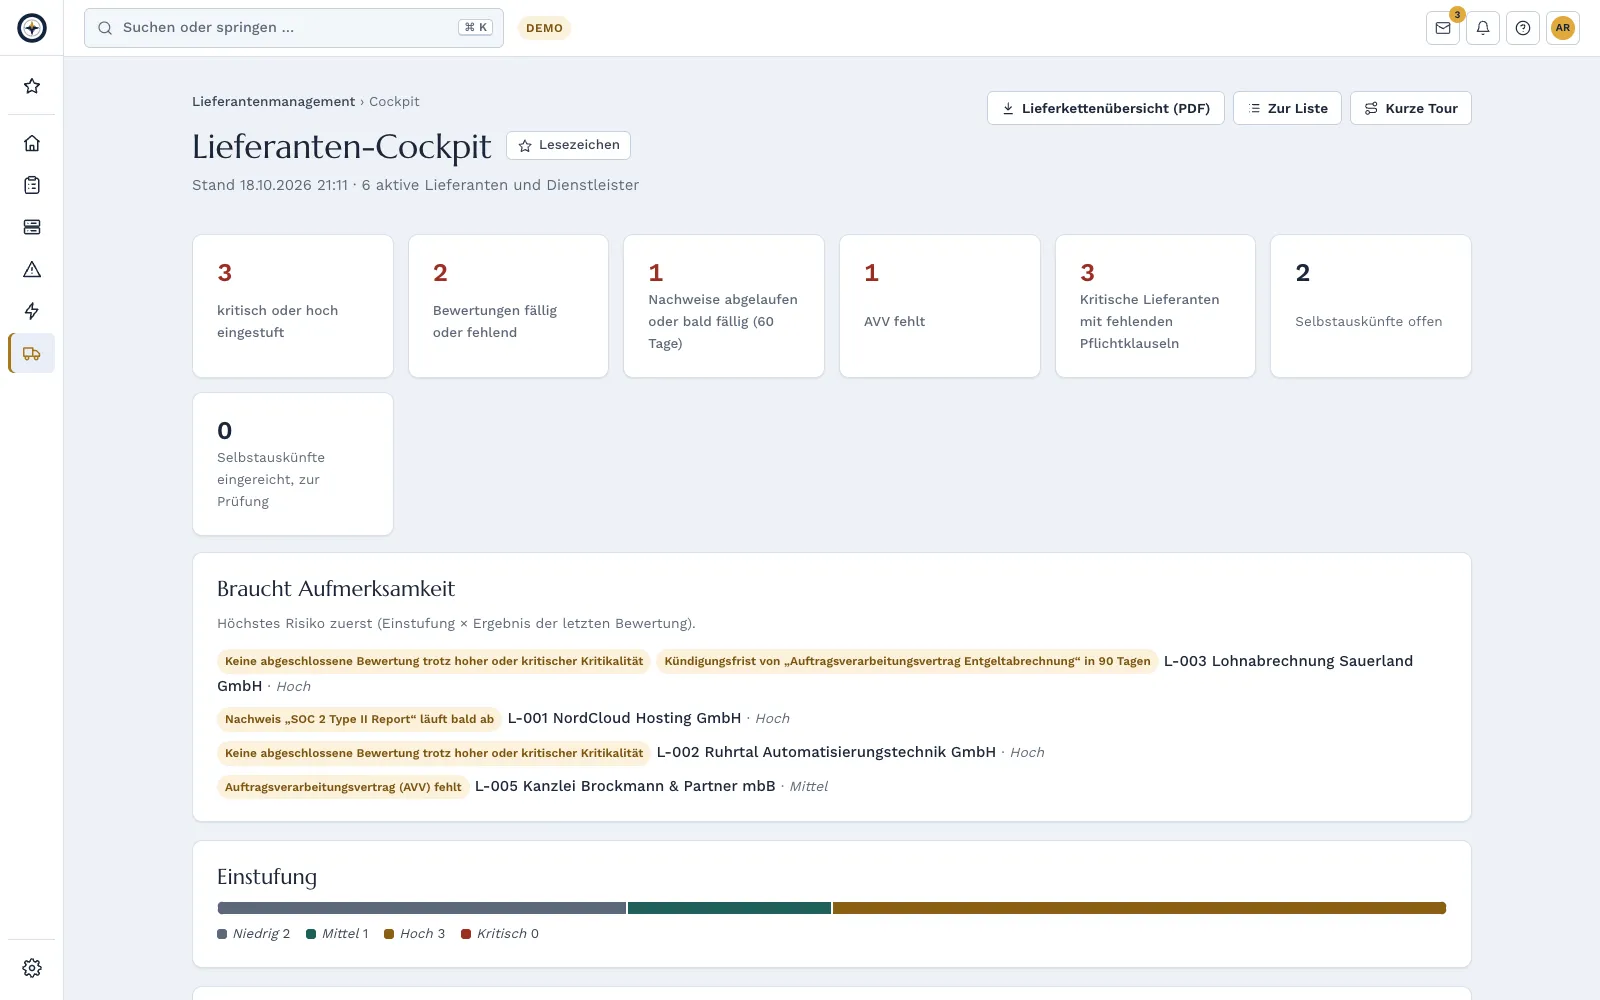Viewport: 1600px width, 1000px height.
Task: Open 'AVV fehlt' card
Action: pos(940,306)
